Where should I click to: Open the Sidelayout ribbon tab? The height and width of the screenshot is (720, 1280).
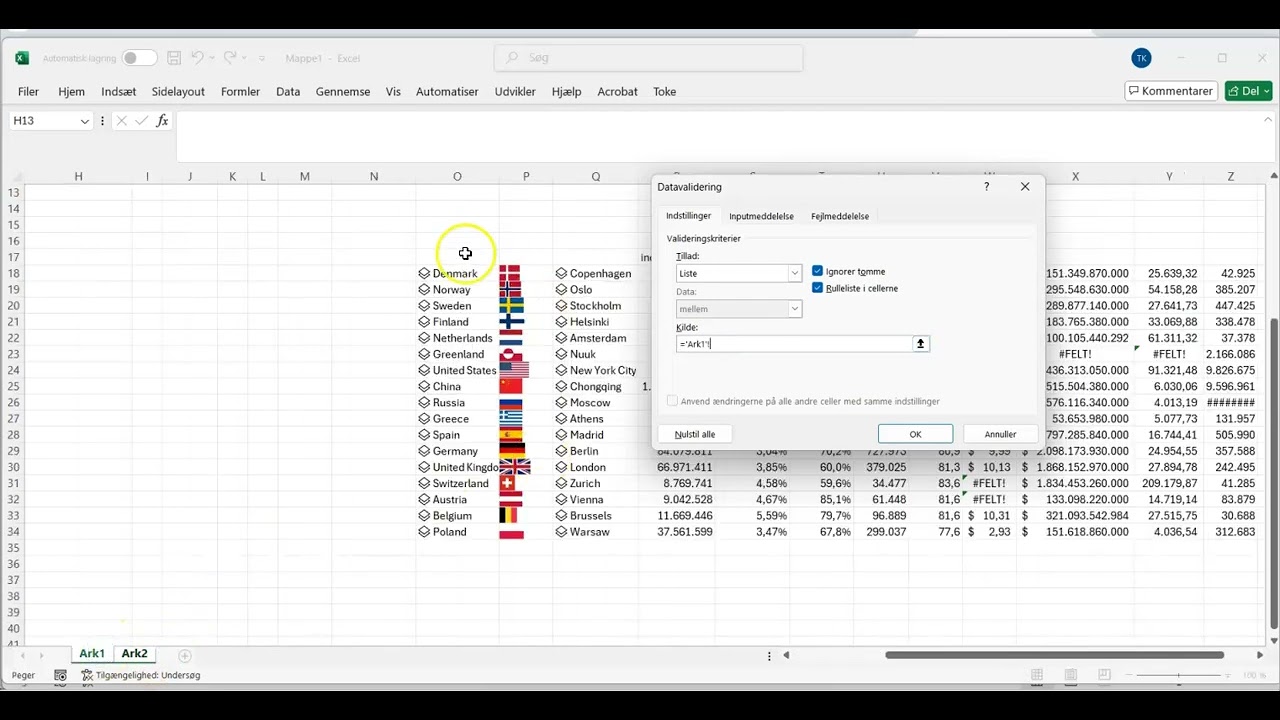click(178, 91)
